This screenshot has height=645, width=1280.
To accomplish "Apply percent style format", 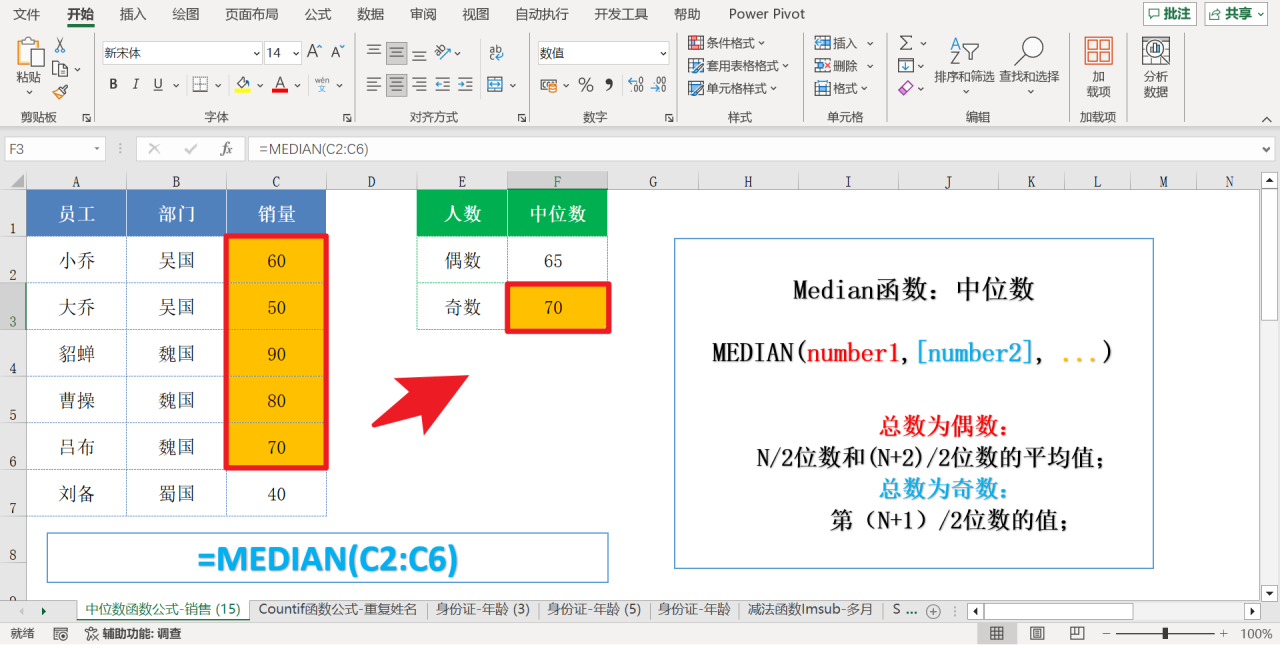I will pyautogui.click(x=586, y=85).
